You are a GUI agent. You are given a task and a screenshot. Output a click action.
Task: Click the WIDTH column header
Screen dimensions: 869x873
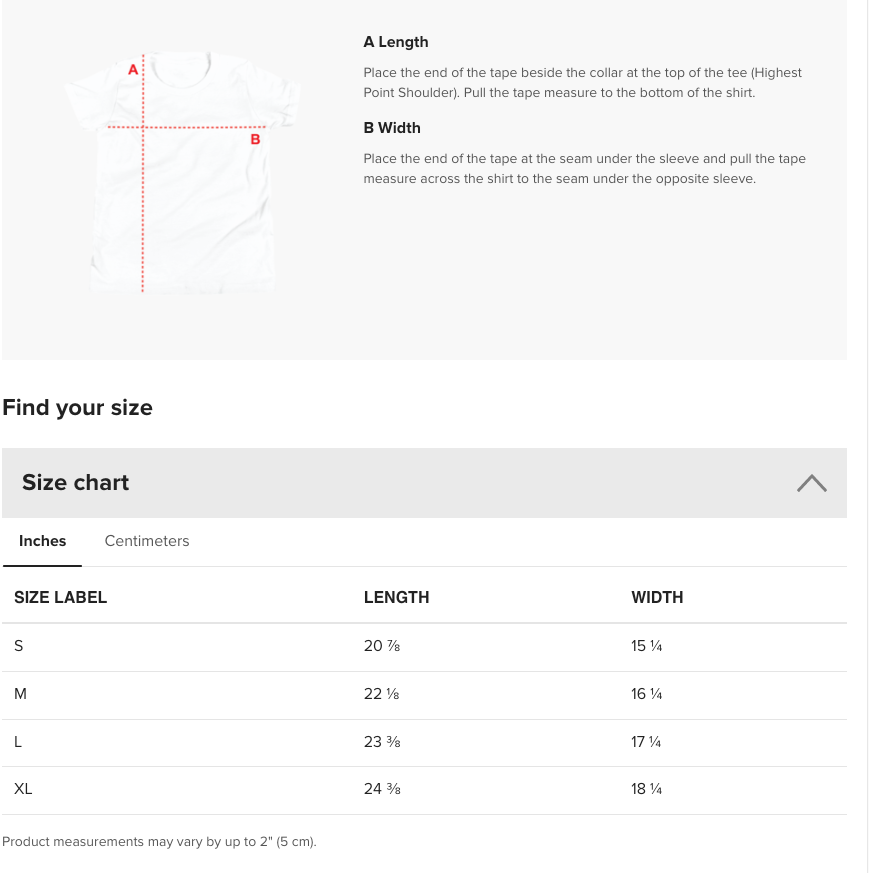click(657, 597)
